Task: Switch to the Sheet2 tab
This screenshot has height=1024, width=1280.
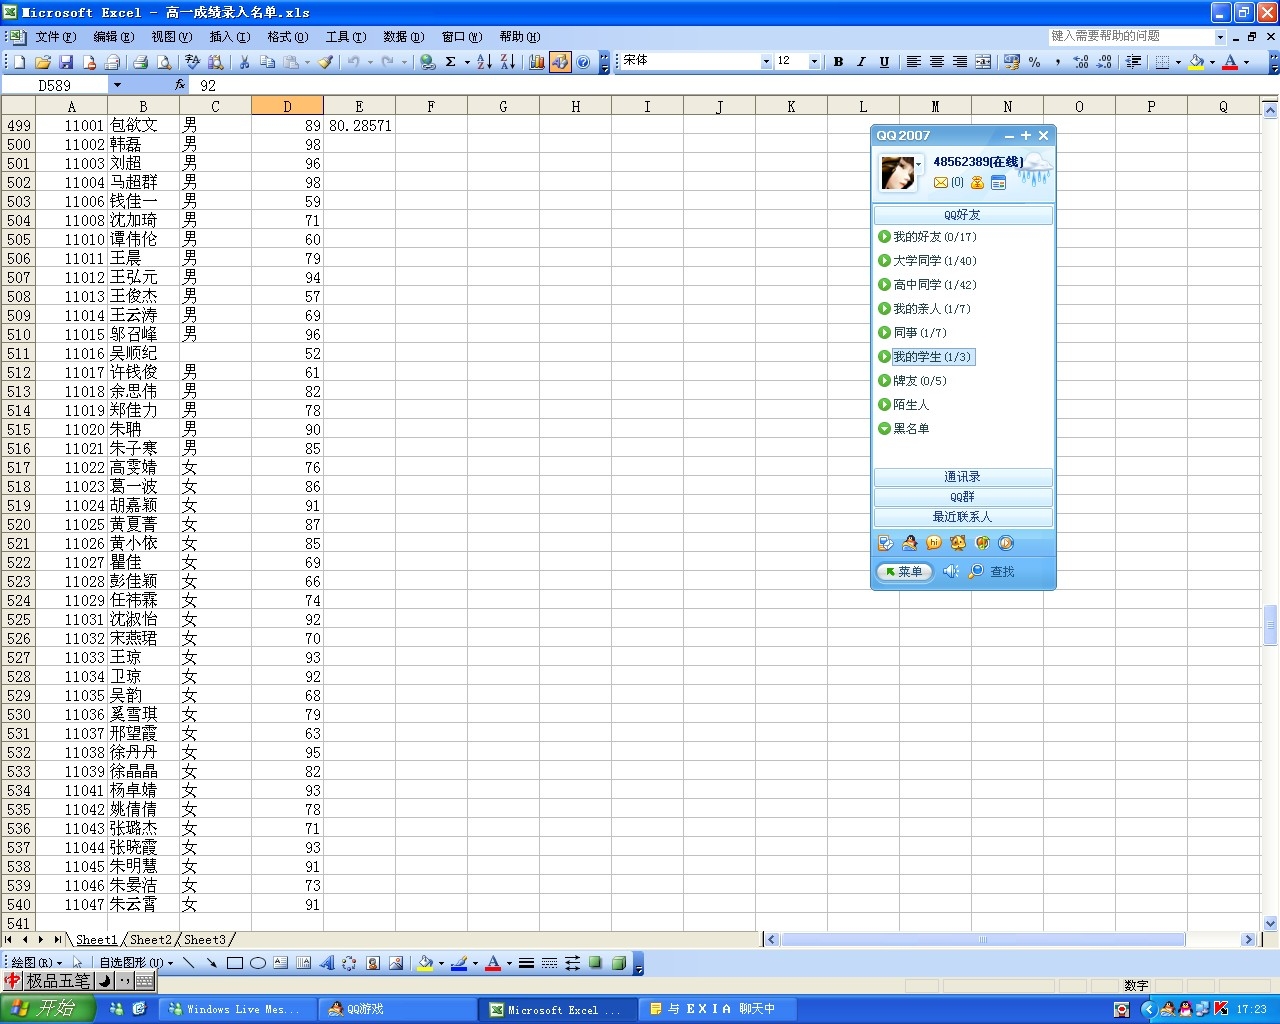Action: (x=151, y=940)
